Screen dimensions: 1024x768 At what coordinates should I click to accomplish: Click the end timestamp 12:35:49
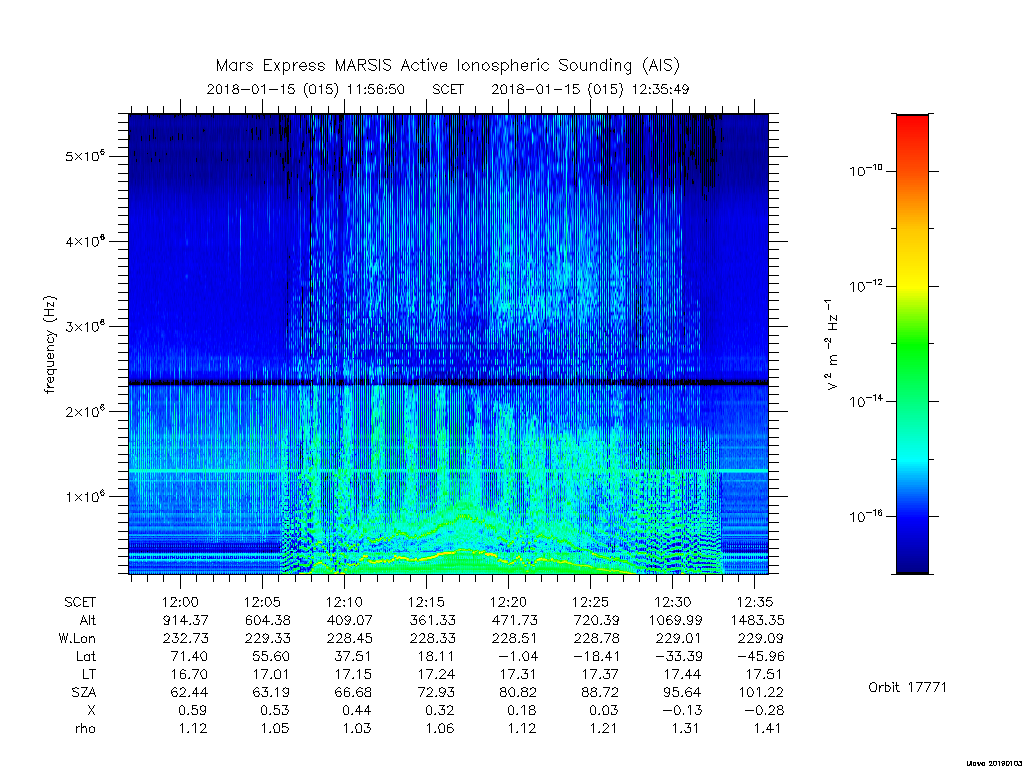click(x=660, y=89)
